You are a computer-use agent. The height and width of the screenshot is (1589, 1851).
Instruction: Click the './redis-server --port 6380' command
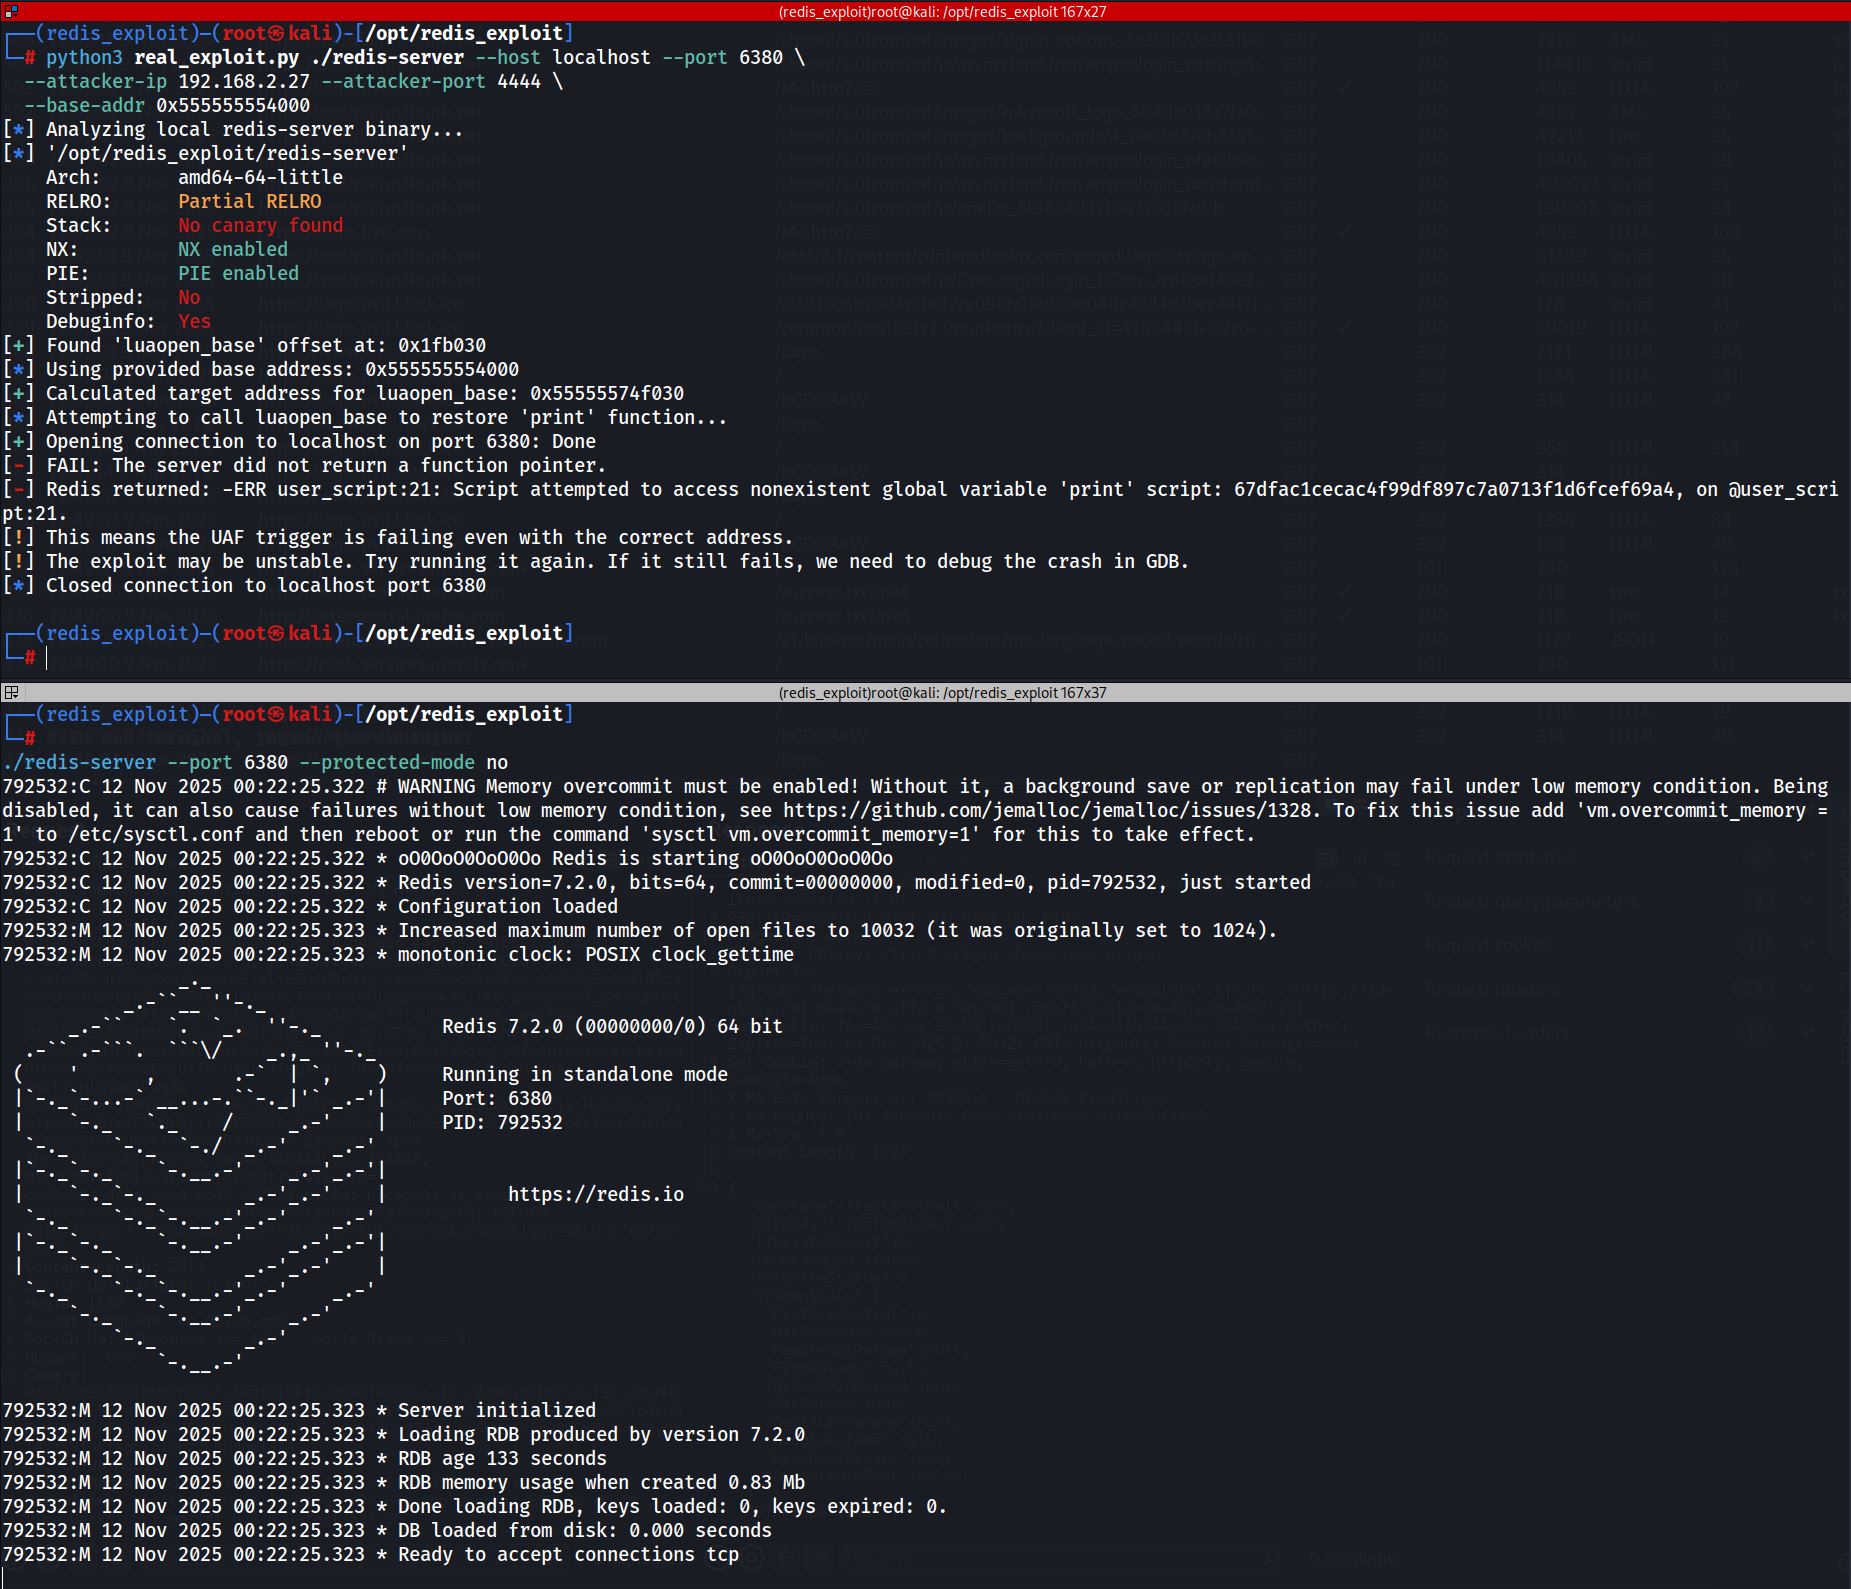(145, 762)
